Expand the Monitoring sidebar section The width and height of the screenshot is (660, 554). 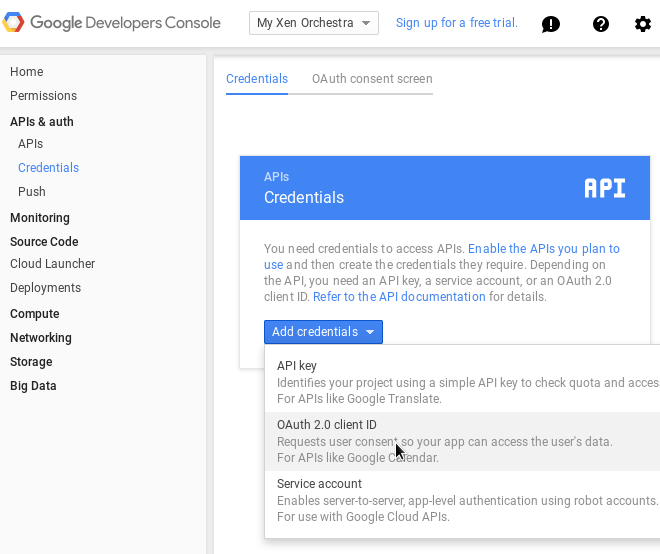[x=40, y=218]
